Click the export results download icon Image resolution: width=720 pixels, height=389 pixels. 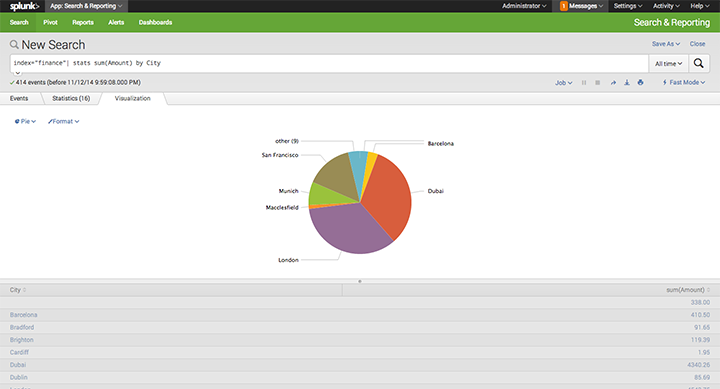point(626,83)
